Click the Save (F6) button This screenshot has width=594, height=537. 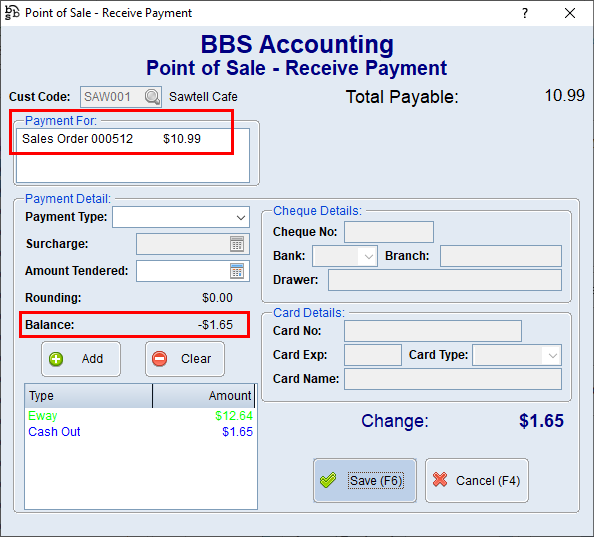(x=365, y=481)
